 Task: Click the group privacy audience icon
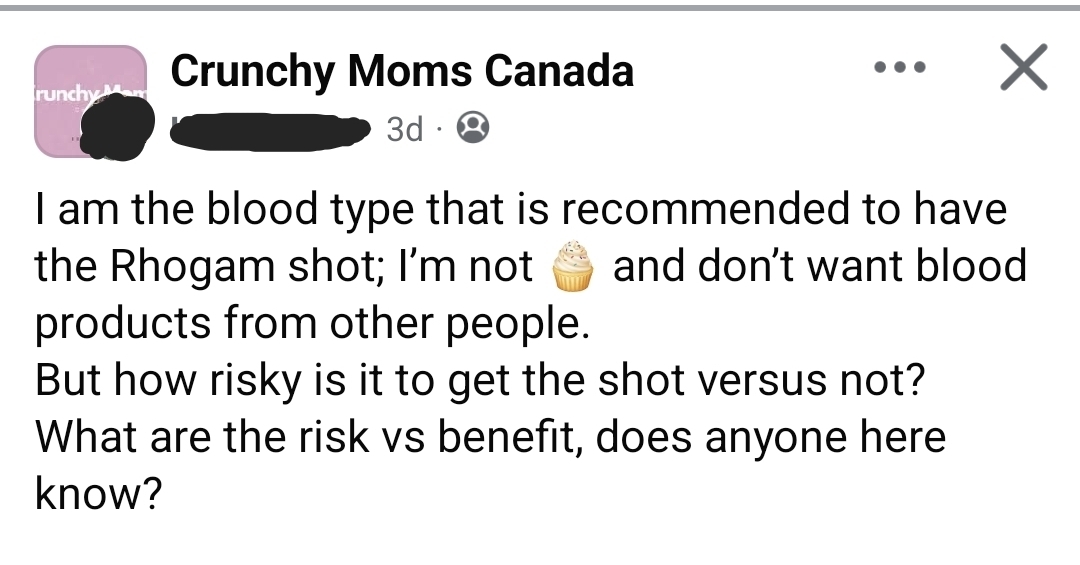click(x=471, y=127)
